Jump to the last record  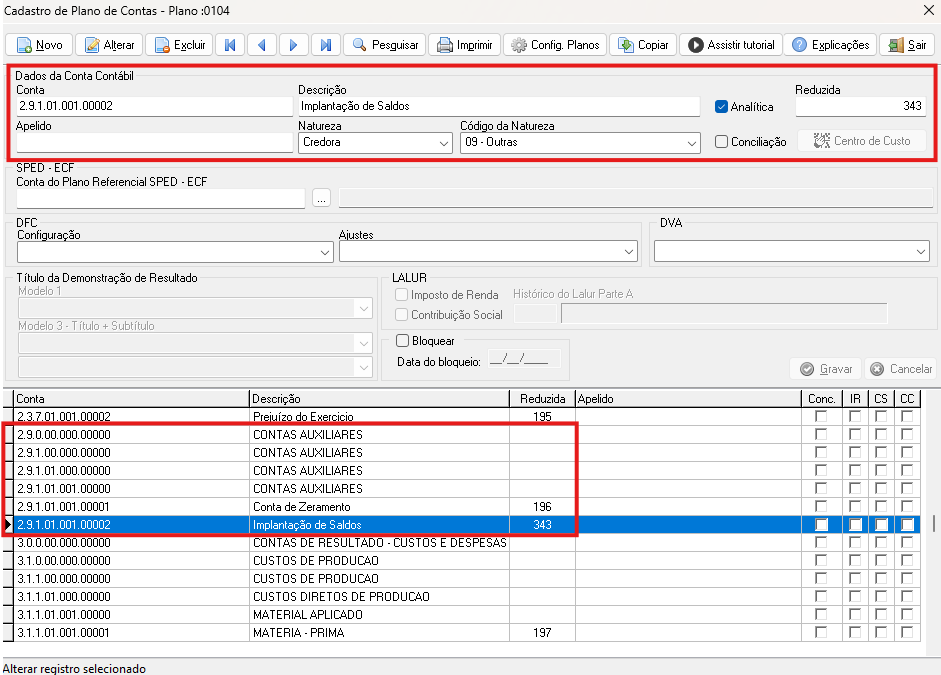325,45
